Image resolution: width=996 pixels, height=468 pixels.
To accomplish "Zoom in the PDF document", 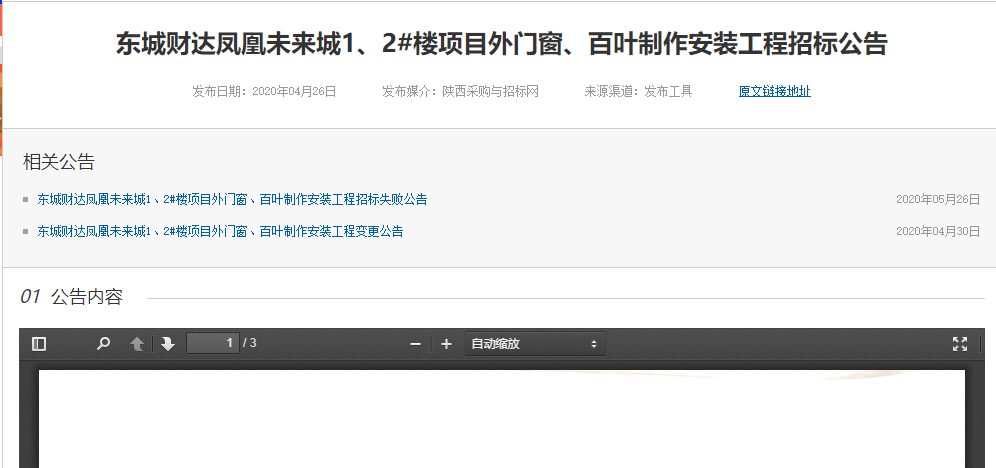I will click(x=447, y=344).
